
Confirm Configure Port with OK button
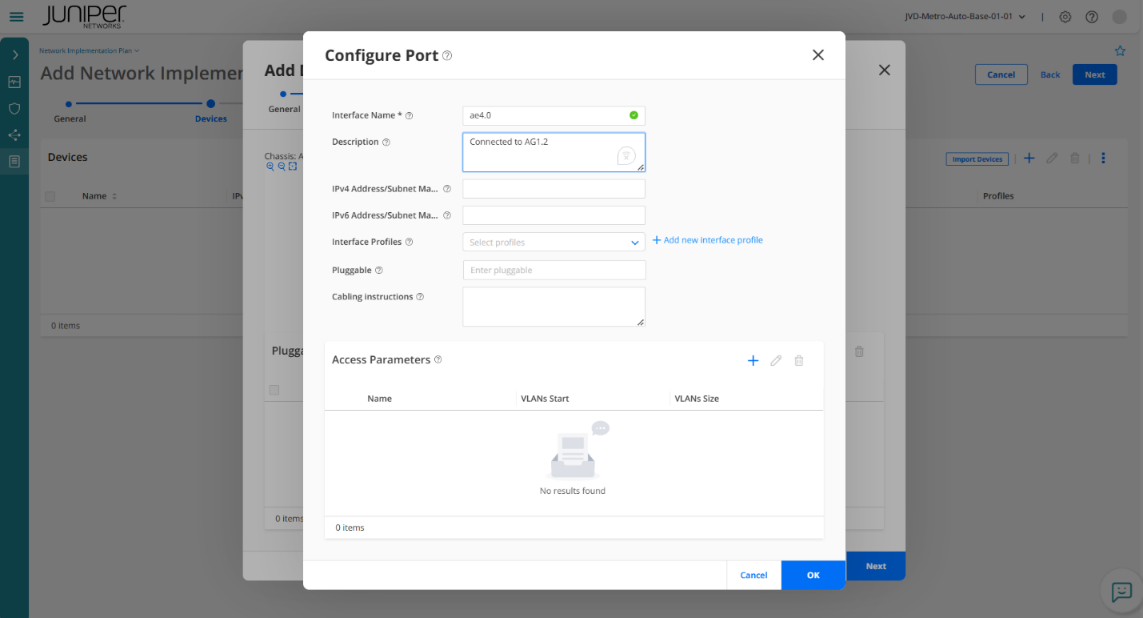click(813, 575)
